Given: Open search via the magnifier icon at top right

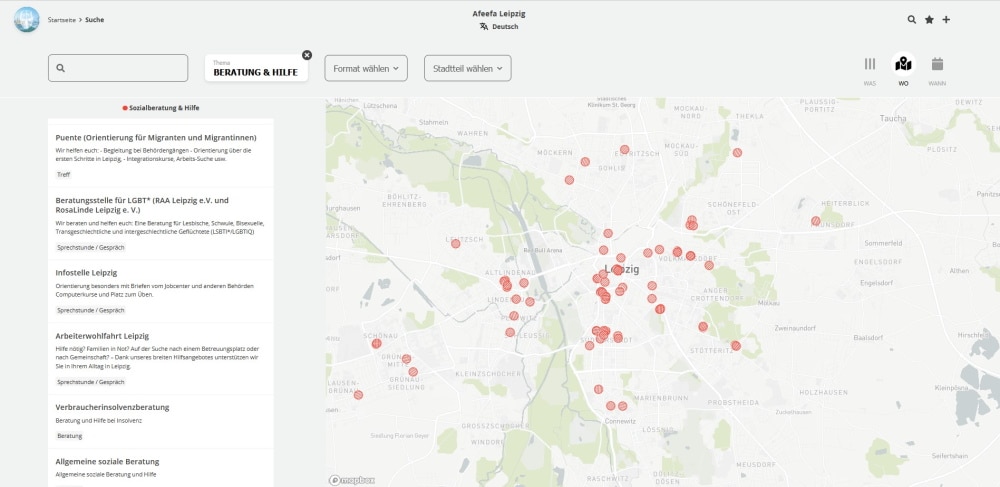Looking at the screenshot, I should point(911,19).
